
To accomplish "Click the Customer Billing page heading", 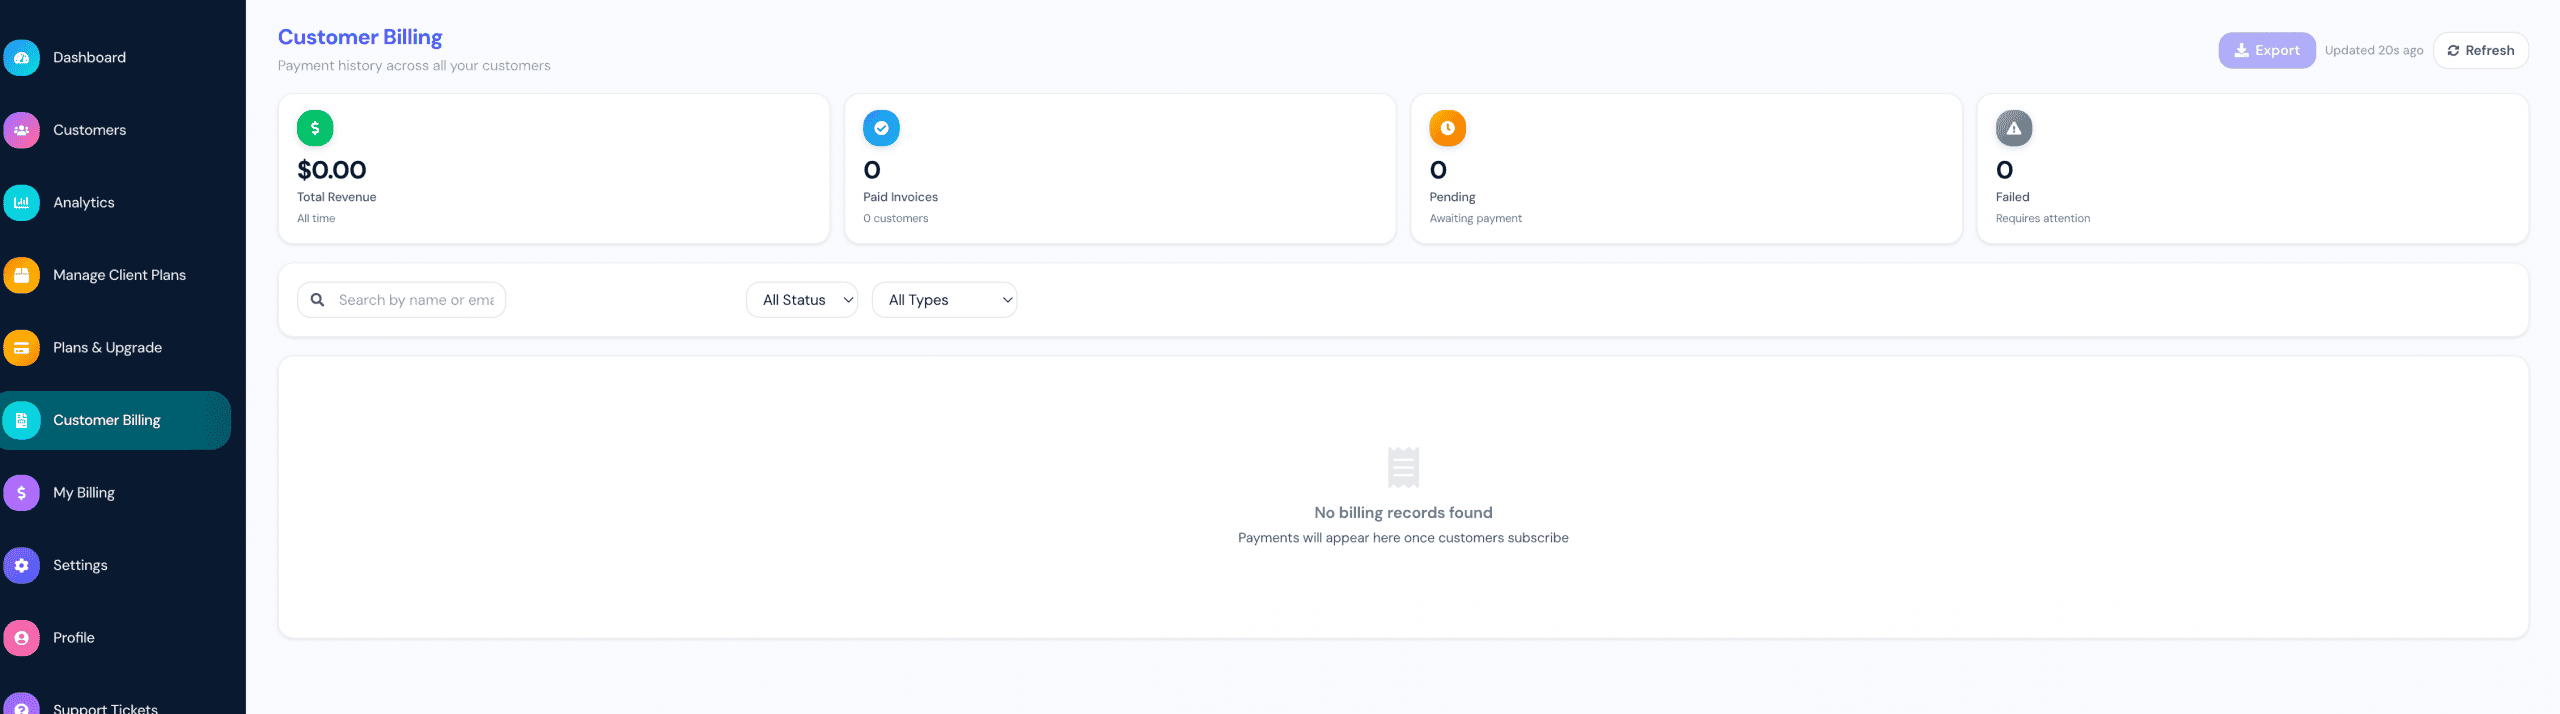I will pos(360,37).
